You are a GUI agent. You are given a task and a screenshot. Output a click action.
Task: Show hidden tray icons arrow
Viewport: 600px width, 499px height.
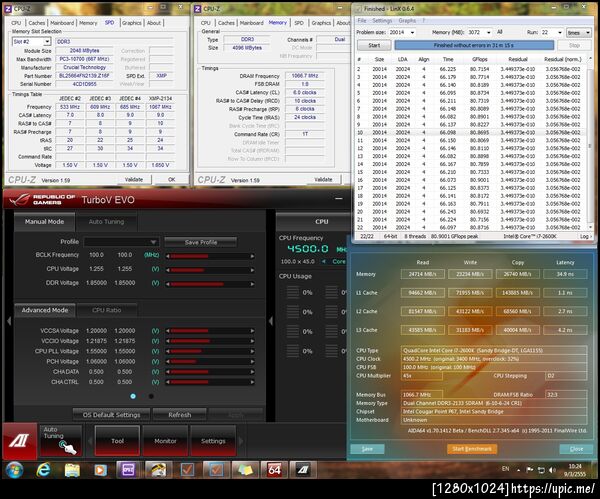518,470
